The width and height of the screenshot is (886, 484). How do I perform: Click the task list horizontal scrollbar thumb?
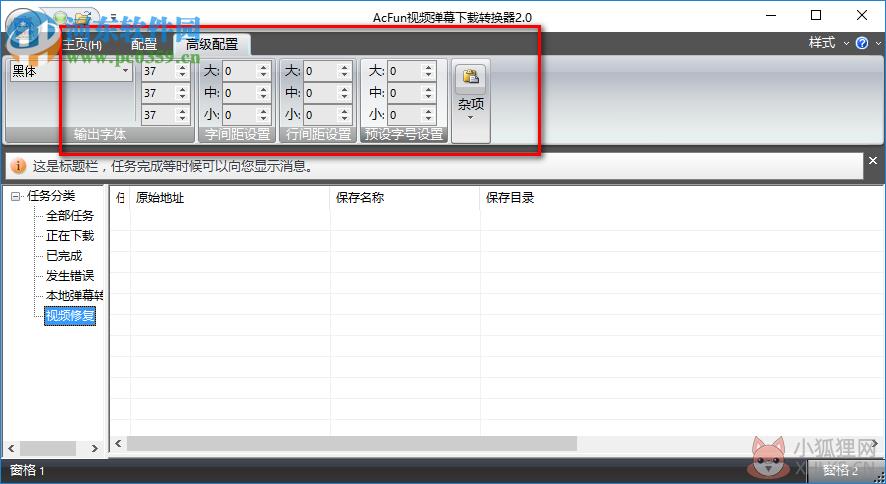[351, 443]
